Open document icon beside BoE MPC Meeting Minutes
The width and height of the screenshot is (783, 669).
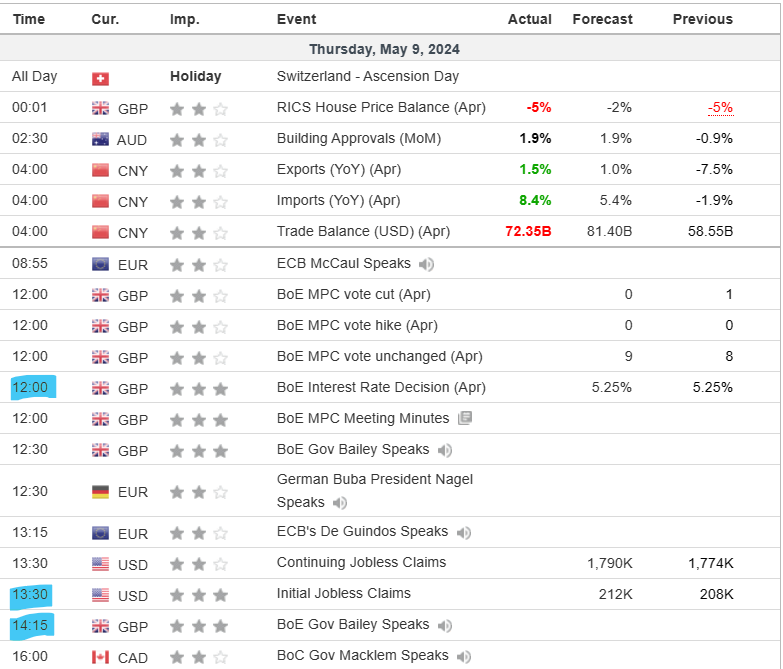465,418
